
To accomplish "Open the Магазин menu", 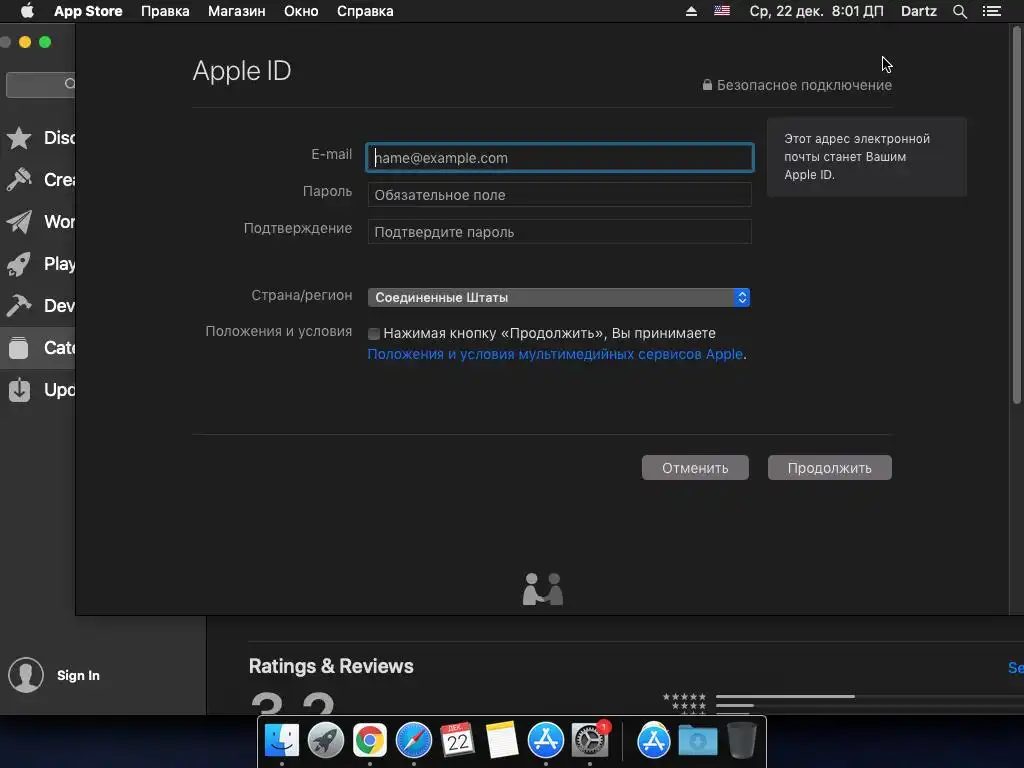I will coord(236,11).
